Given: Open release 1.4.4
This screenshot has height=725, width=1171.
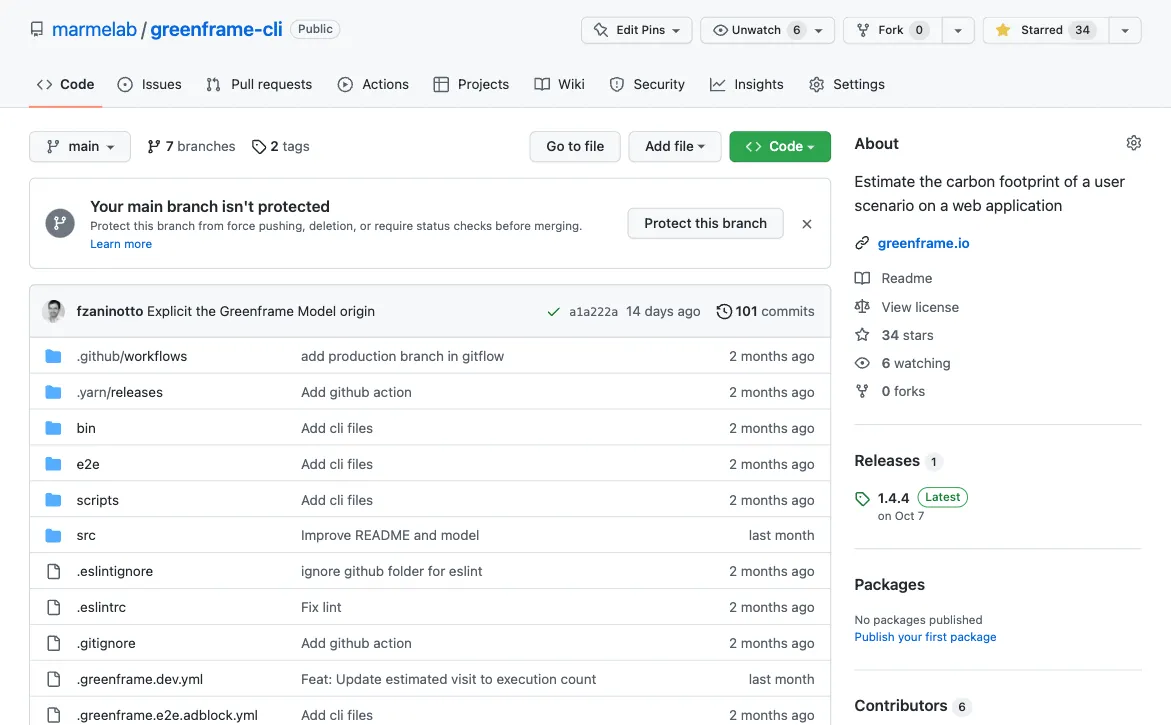Looking at the screenshot, I should (893, 498).
